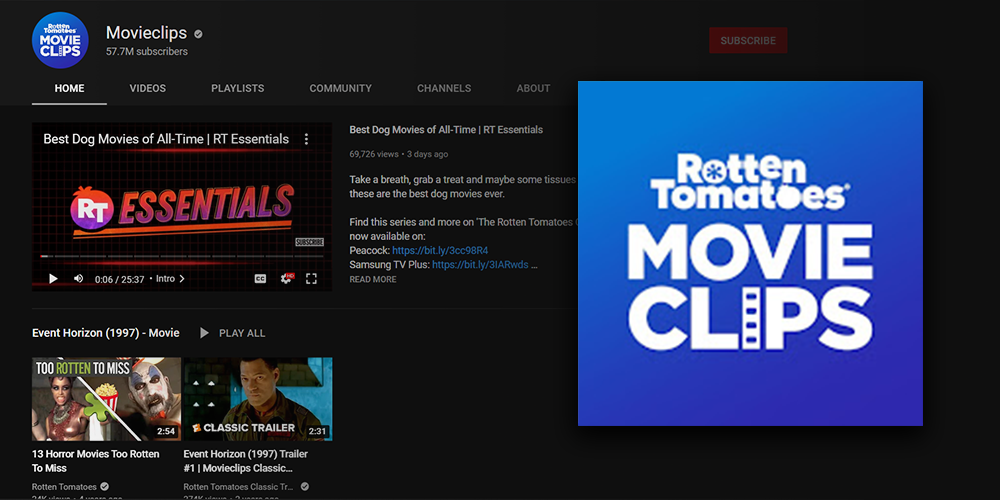Seek on the video progress bar

point(182,256)
